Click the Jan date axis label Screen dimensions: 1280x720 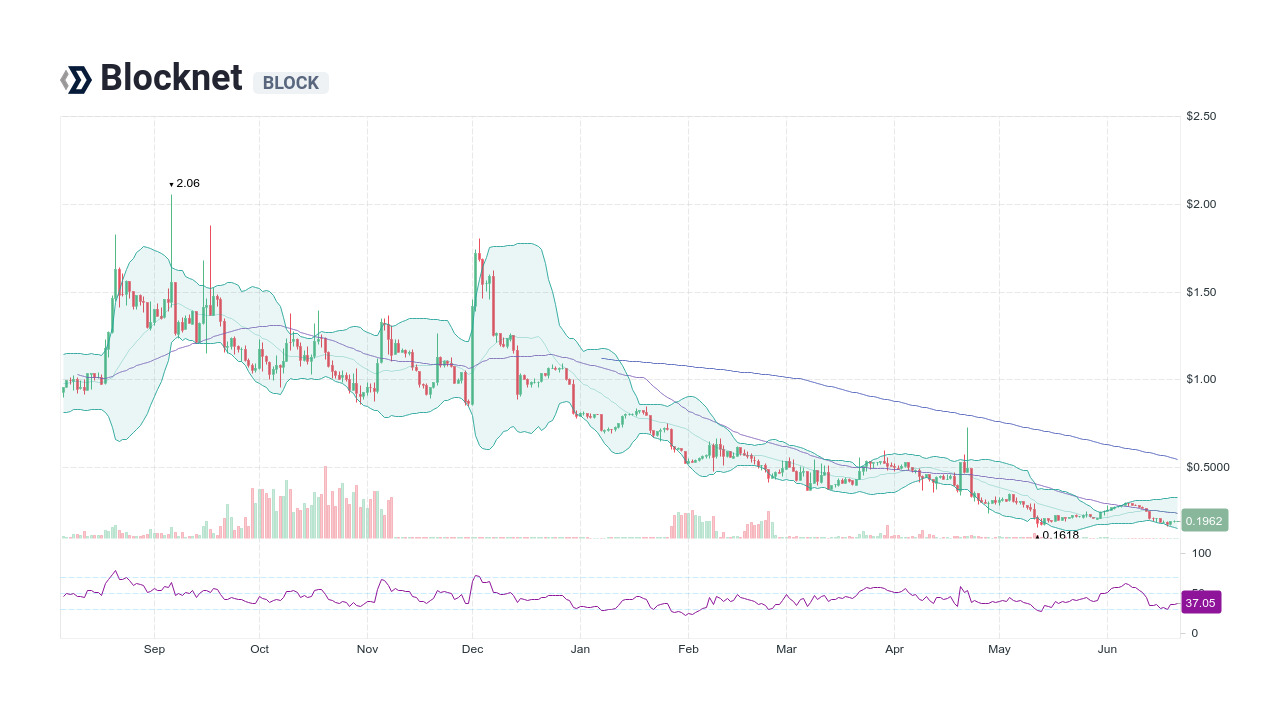[x=580, y=649]
